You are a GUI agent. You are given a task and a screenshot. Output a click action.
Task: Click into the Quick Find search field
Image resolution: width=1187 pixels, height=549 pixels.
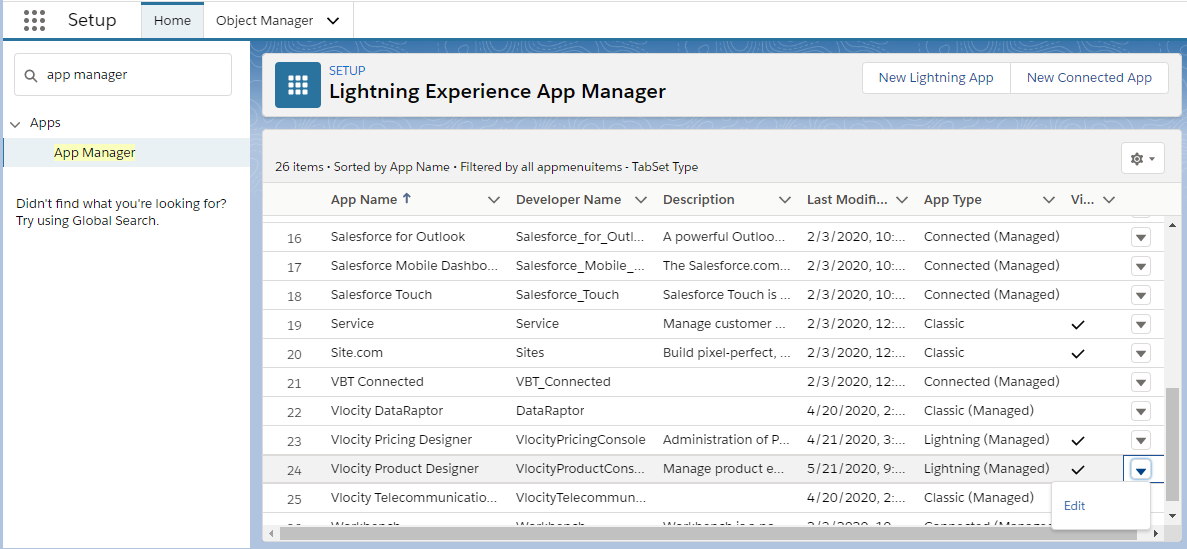click(123, 75)
